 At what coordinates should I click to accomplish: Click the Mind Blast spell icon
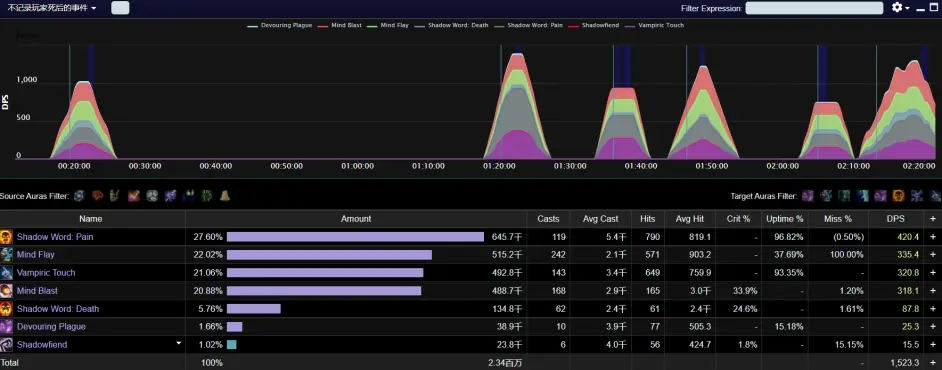point(7,291)
